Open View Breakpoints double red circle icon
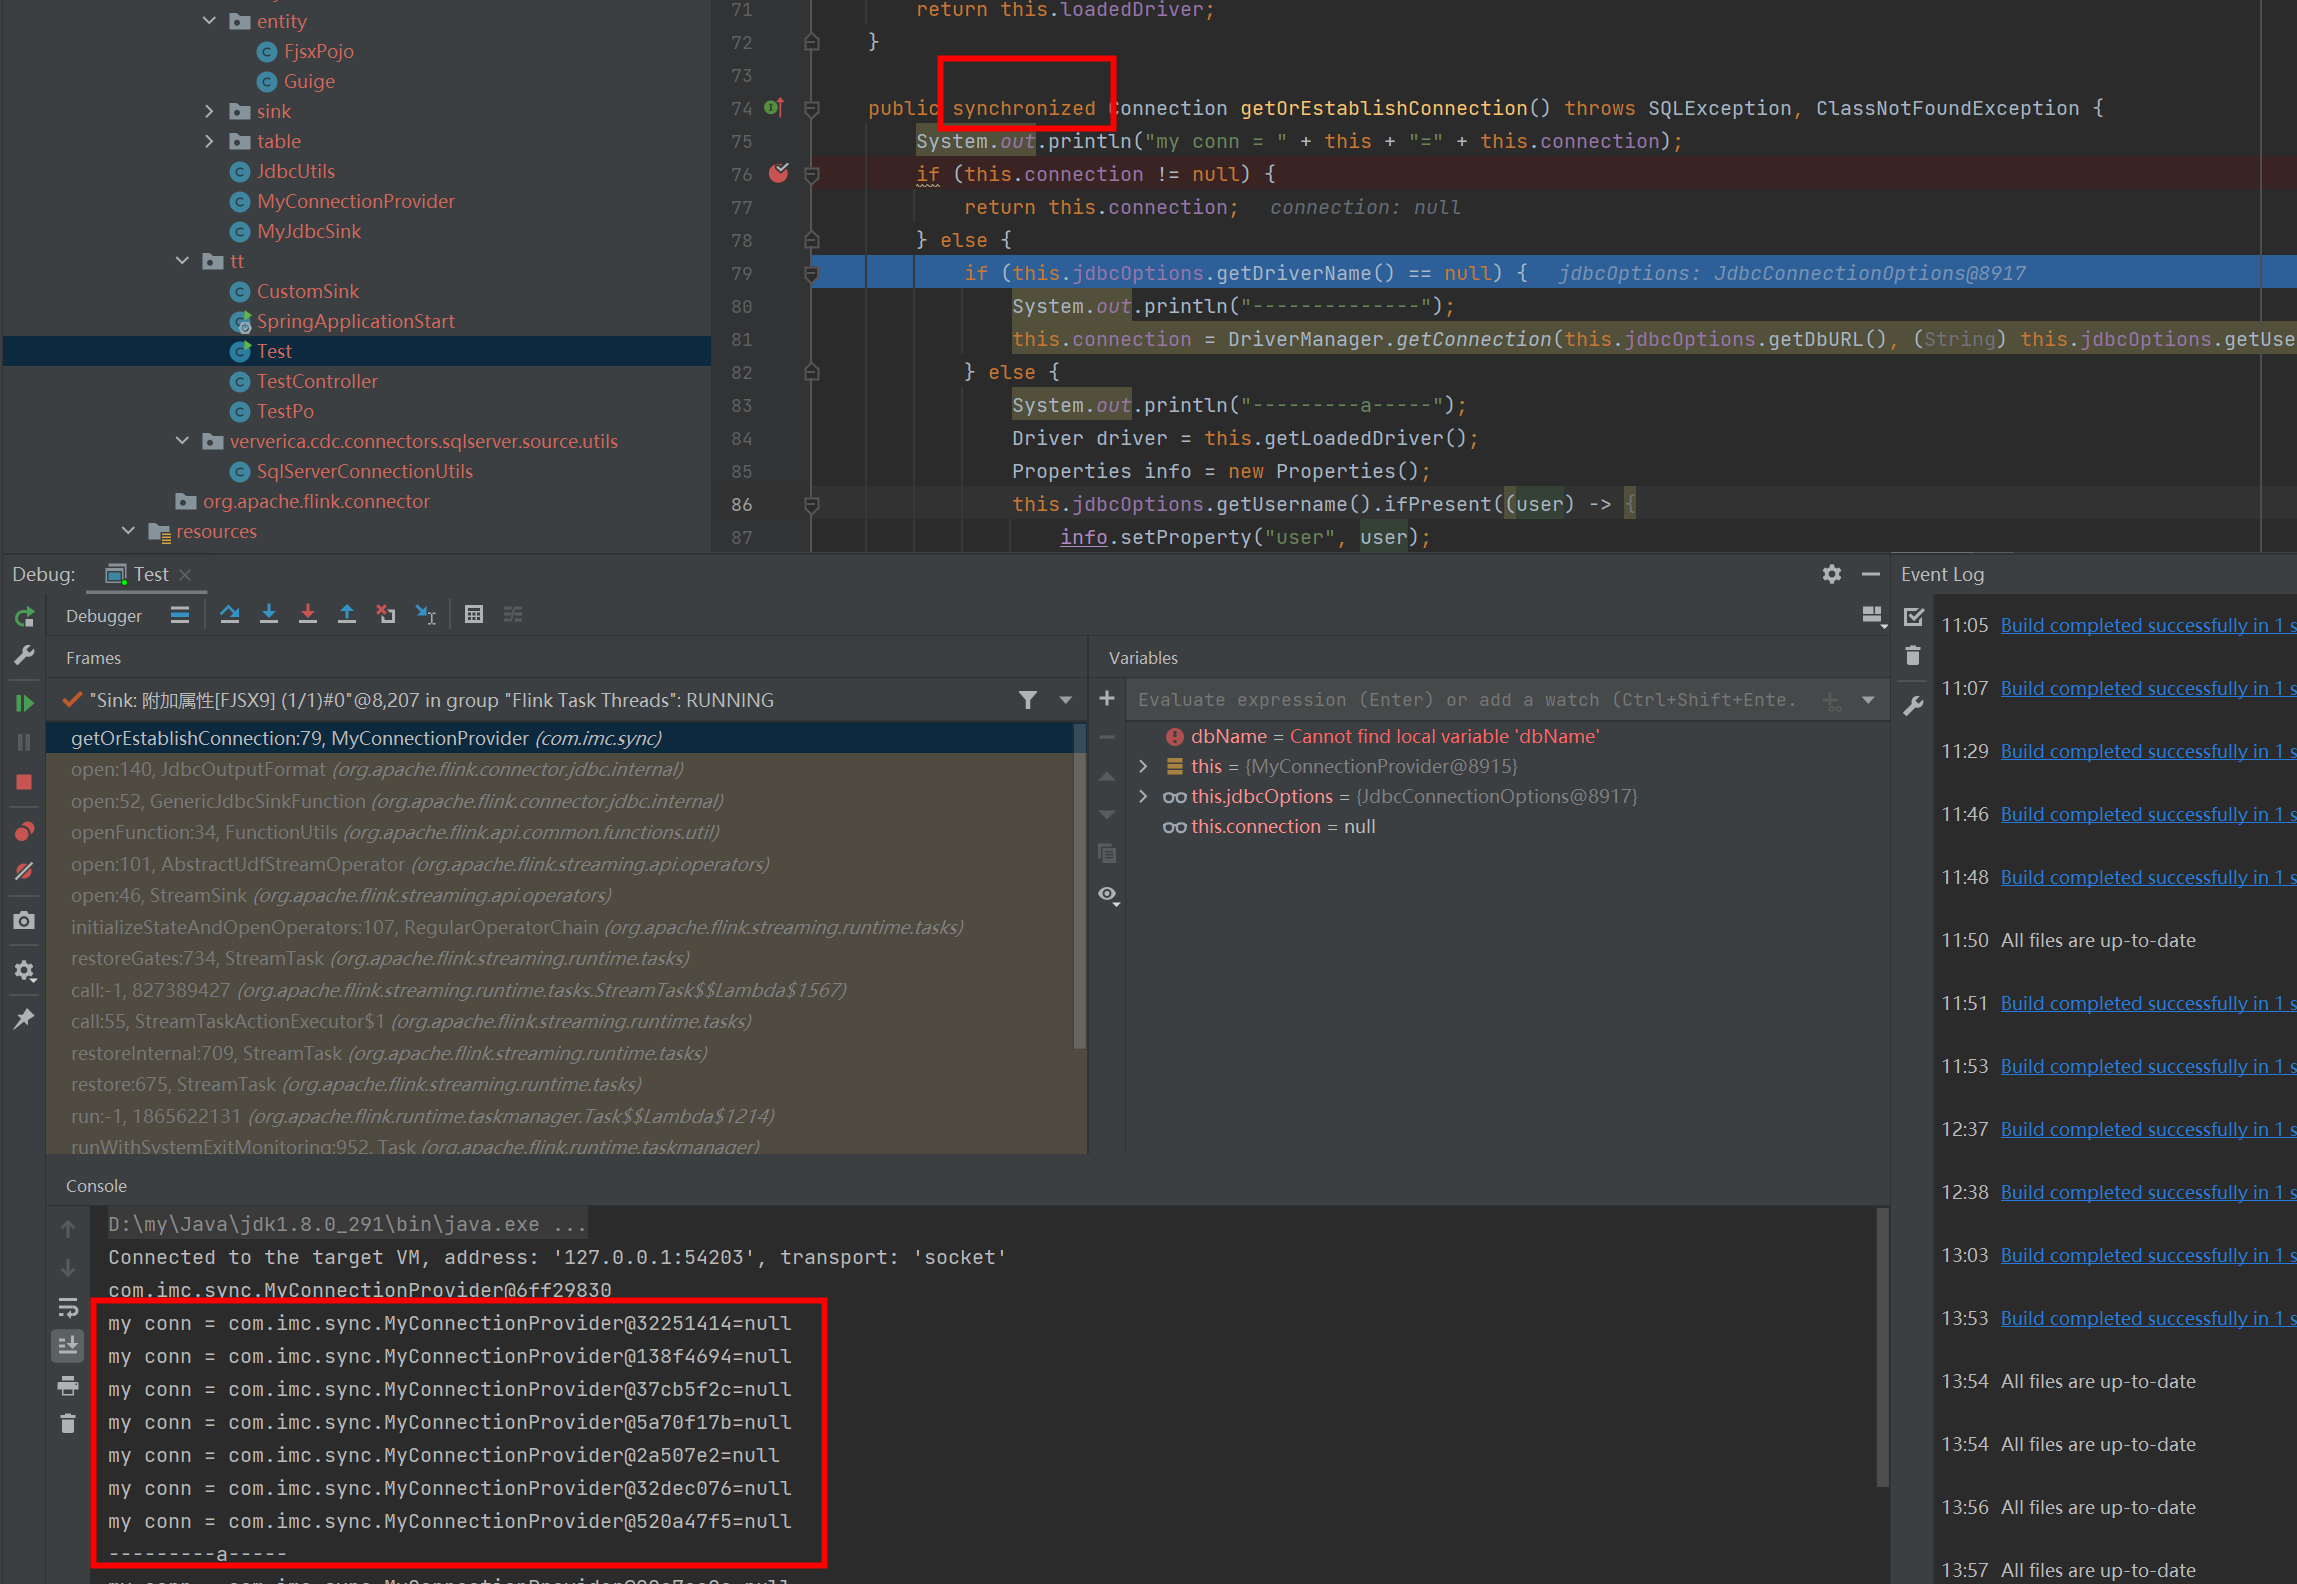This screenshot has height=1584, width=2297. click(x=25, y=831)
